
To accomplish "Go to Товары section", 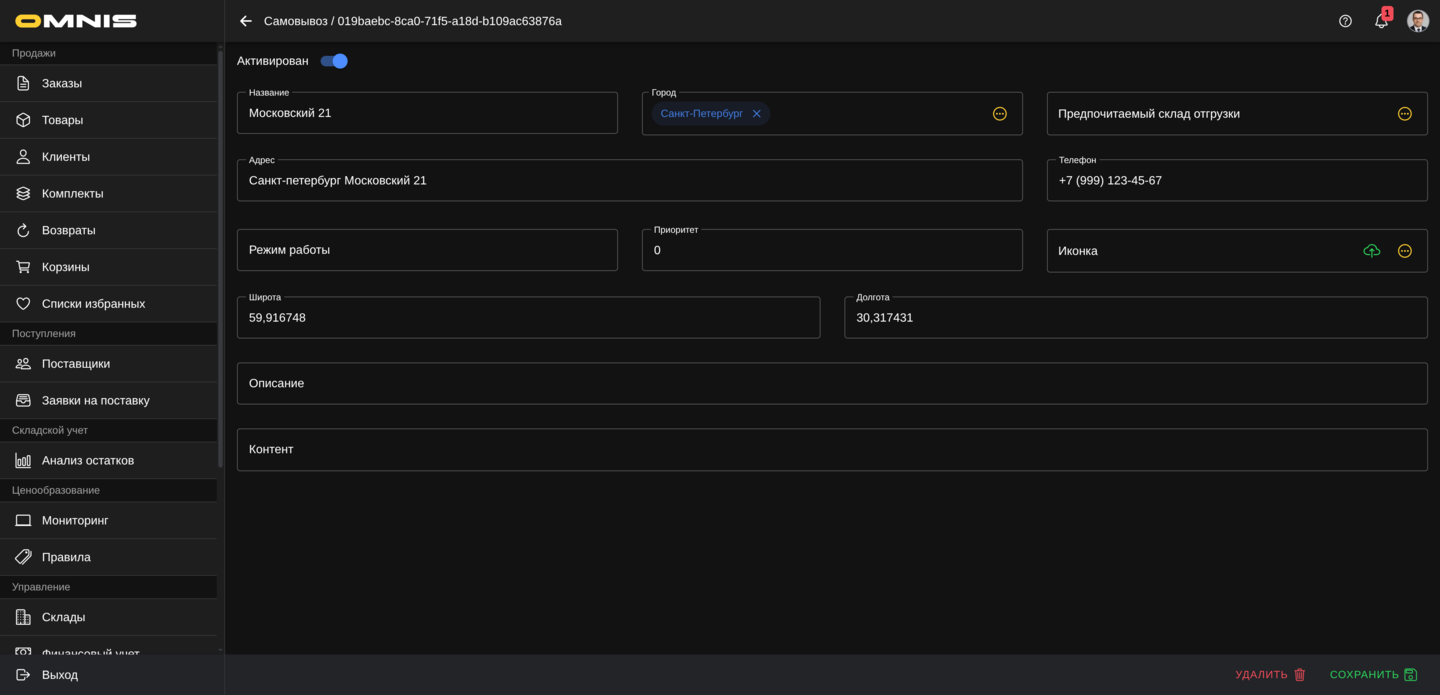I will coord(62,120).
